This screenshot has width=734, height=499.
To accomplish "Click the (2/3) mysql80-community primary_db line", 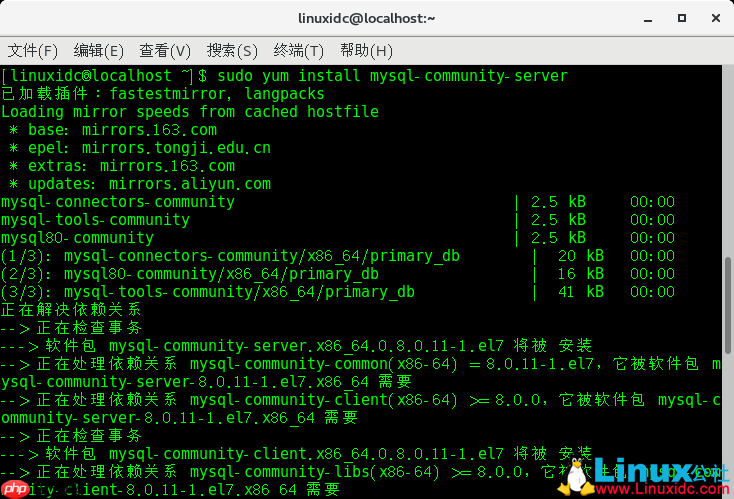I will pos(338,274).
